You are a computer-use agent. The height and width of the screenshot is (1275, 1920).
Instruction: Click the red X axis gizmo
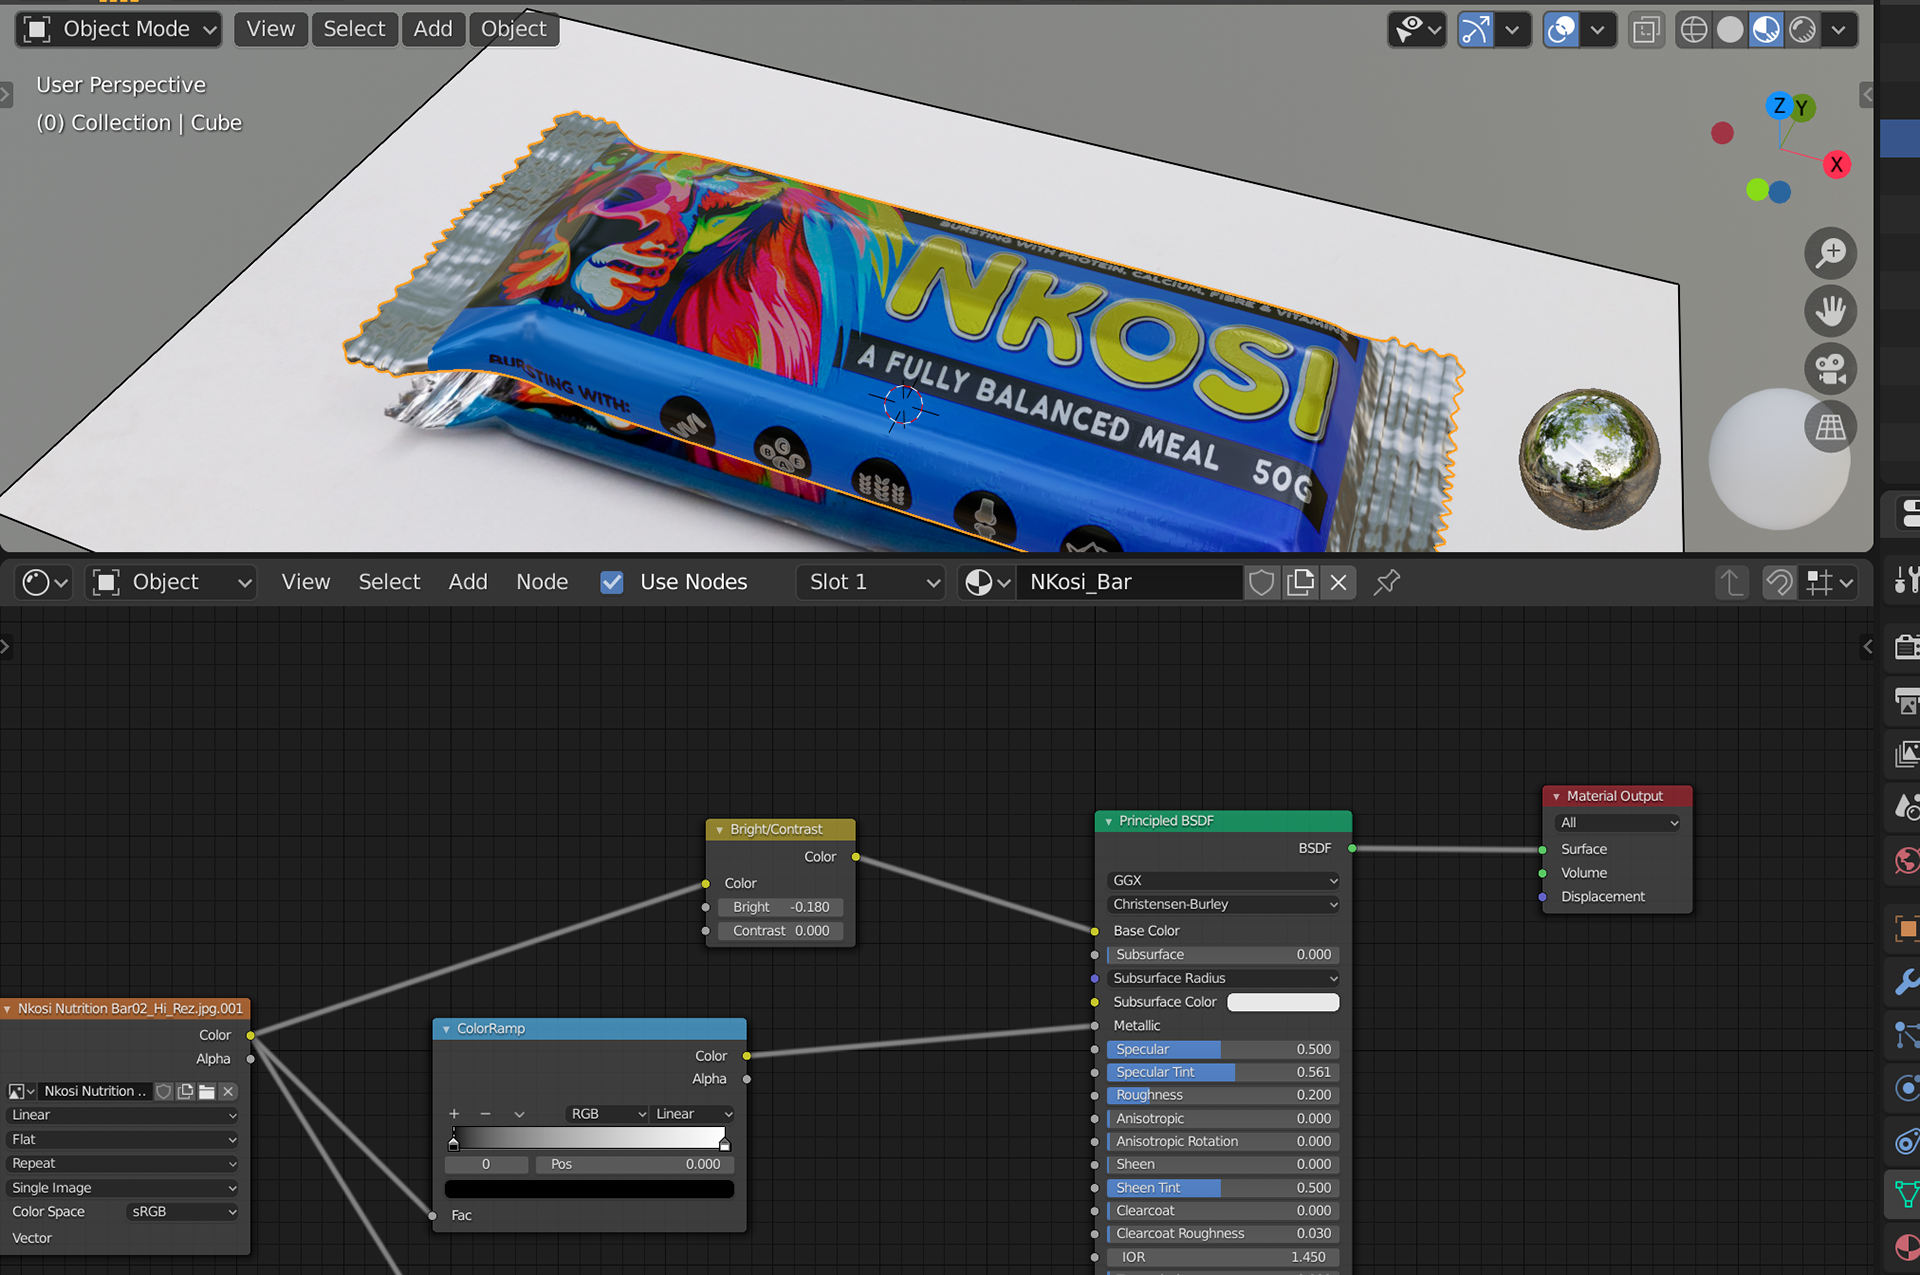(1836, 165)
